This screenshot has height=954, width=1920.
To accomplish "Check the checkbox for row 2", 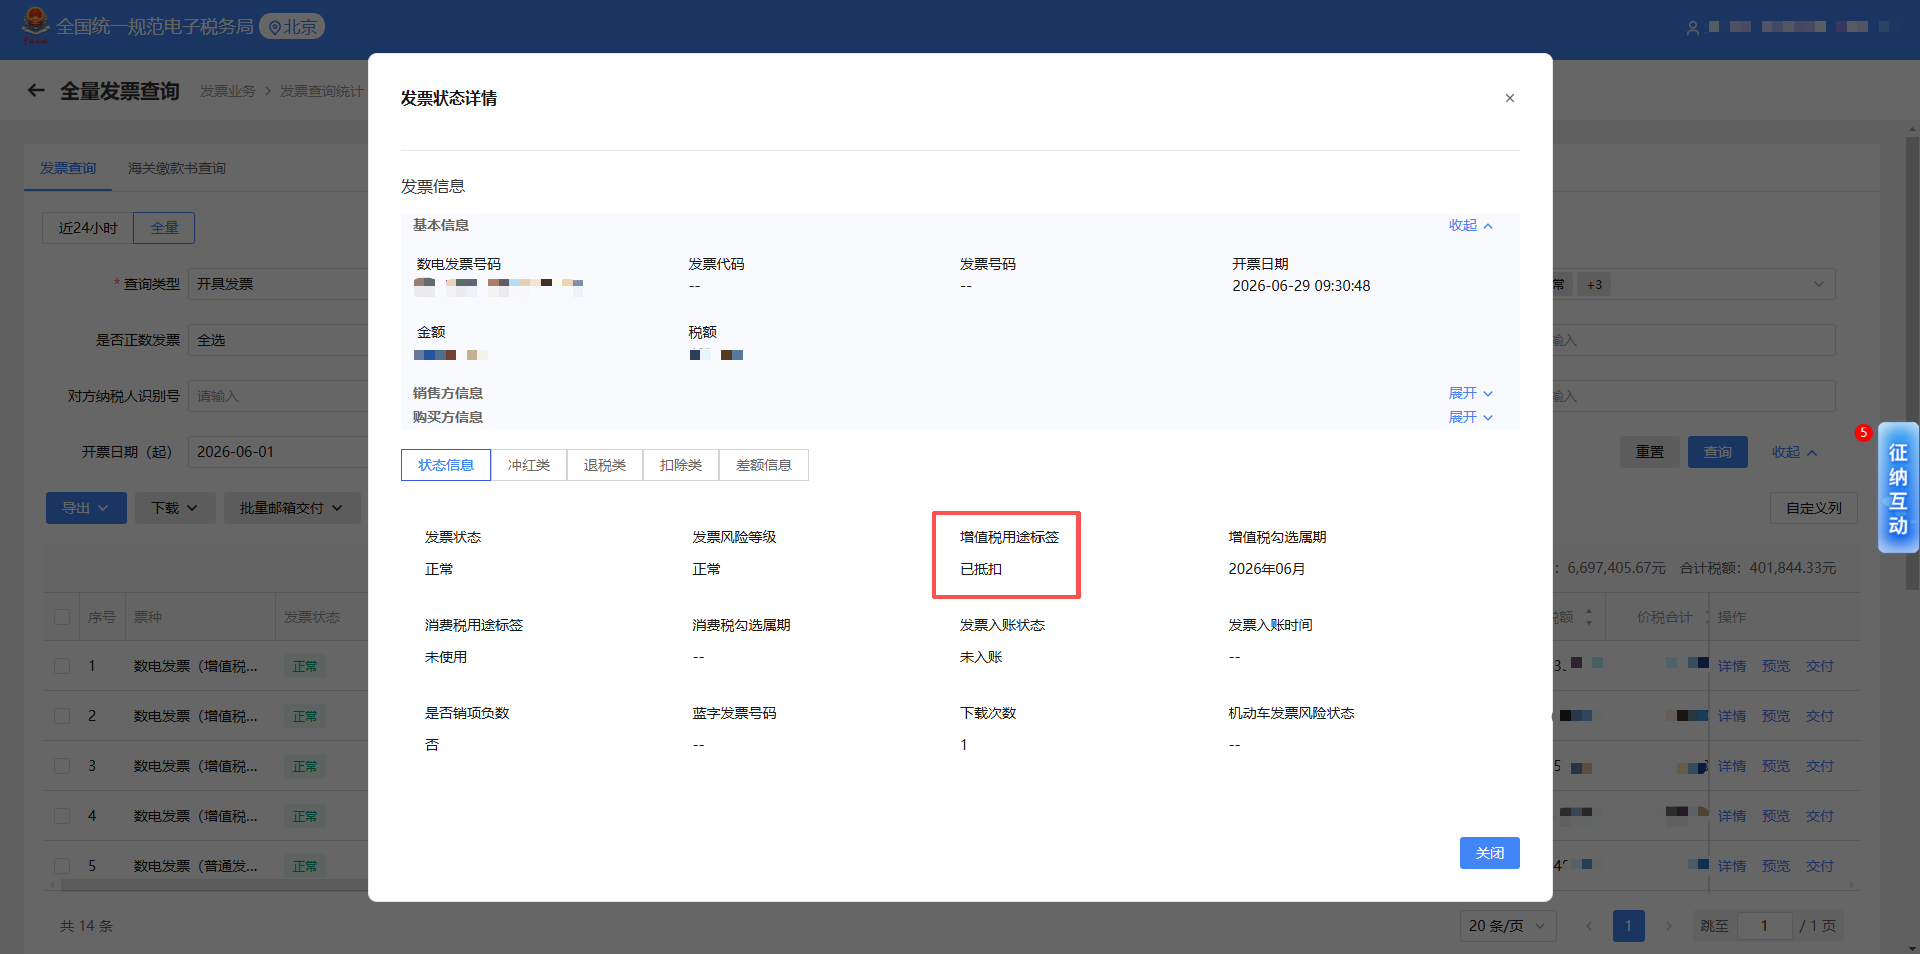I will pyautogui.click(x=62, y=716).
